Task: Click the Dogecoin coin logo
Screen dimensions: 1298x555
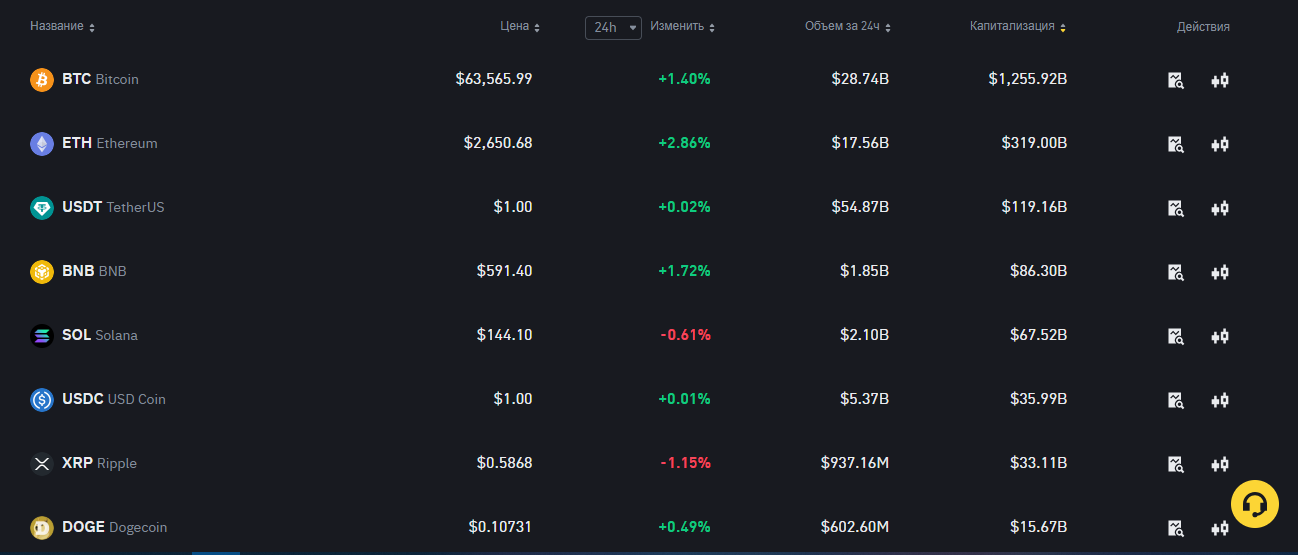Action: 42,527
